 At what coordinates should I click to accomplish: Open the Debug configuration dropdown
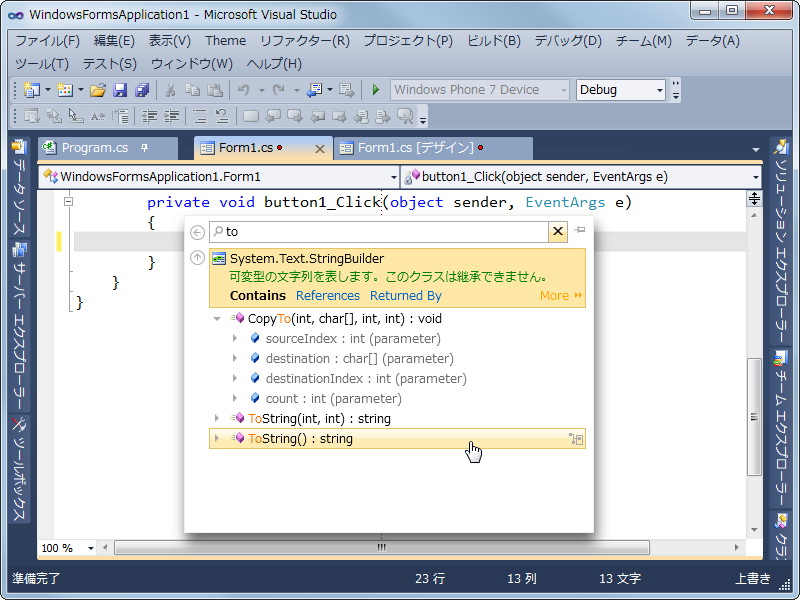pyautogui.click(x=660, y=90)
